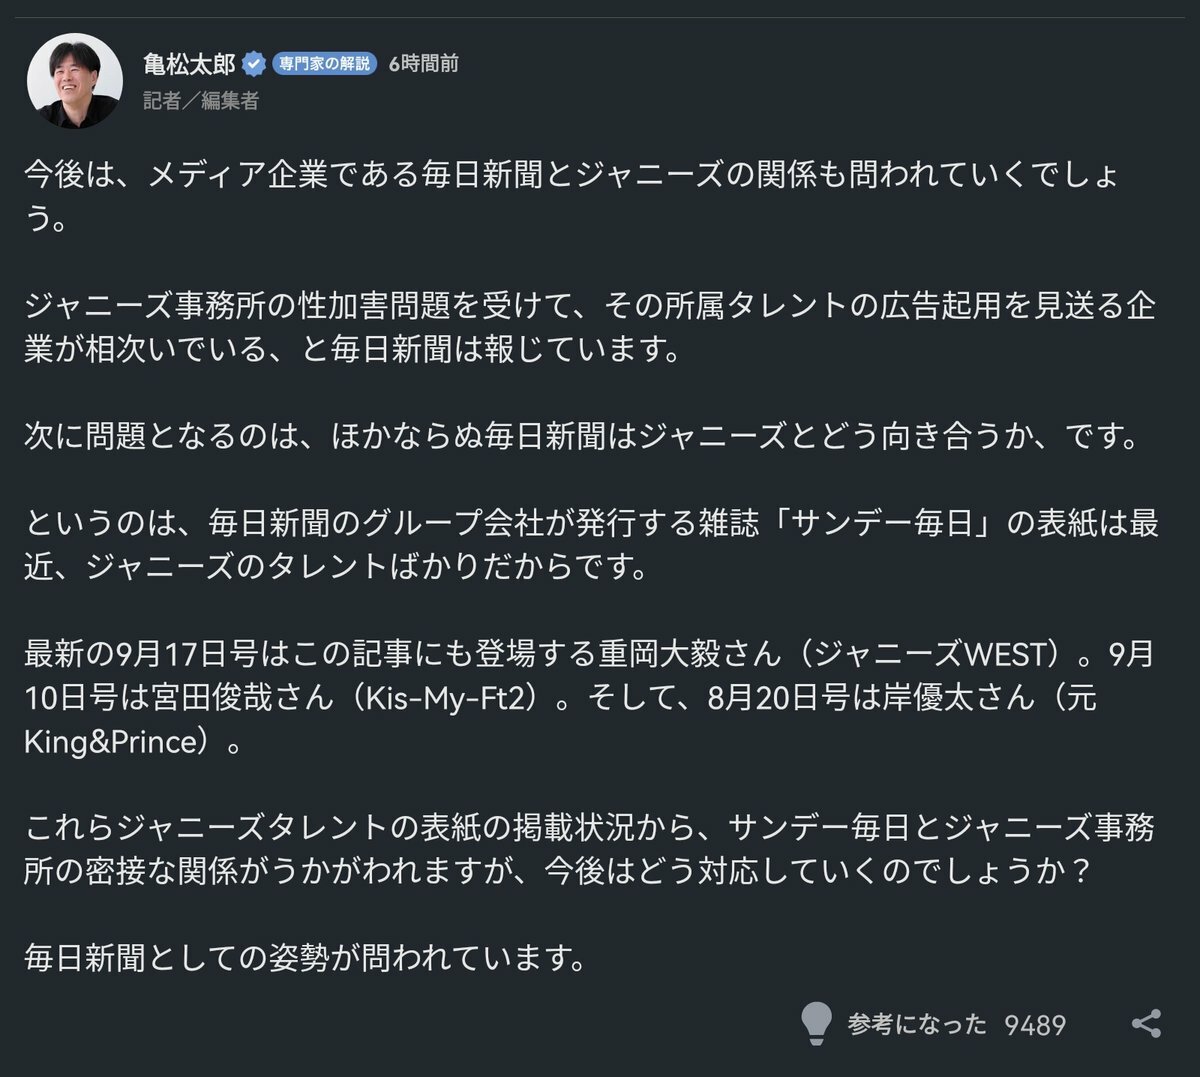The image size is (1200, 1077).
Task: Click paragraph starting これらジャニーズタレント
Action: pyautogui.click(x=590, y=848)
